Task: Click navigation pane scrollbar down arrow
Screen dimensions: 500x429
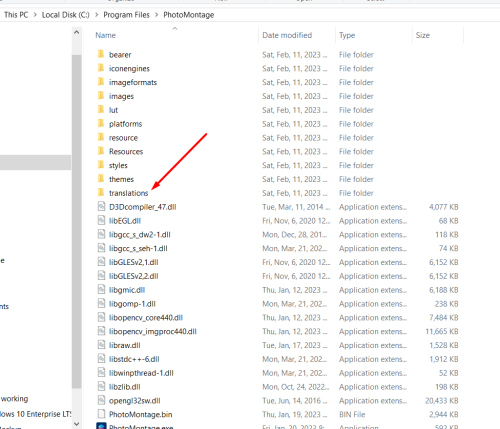Action: (x=76, y=424)
